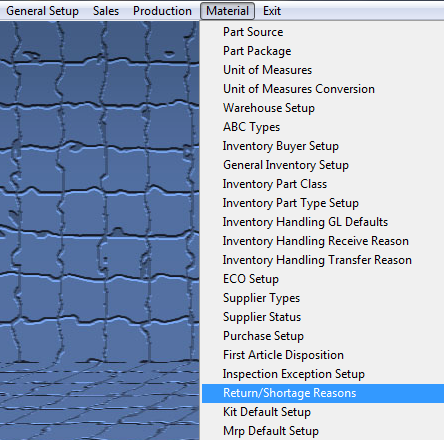Open Inventory Handling GL Defaults

pyautogui.click(x=323, y=222)
